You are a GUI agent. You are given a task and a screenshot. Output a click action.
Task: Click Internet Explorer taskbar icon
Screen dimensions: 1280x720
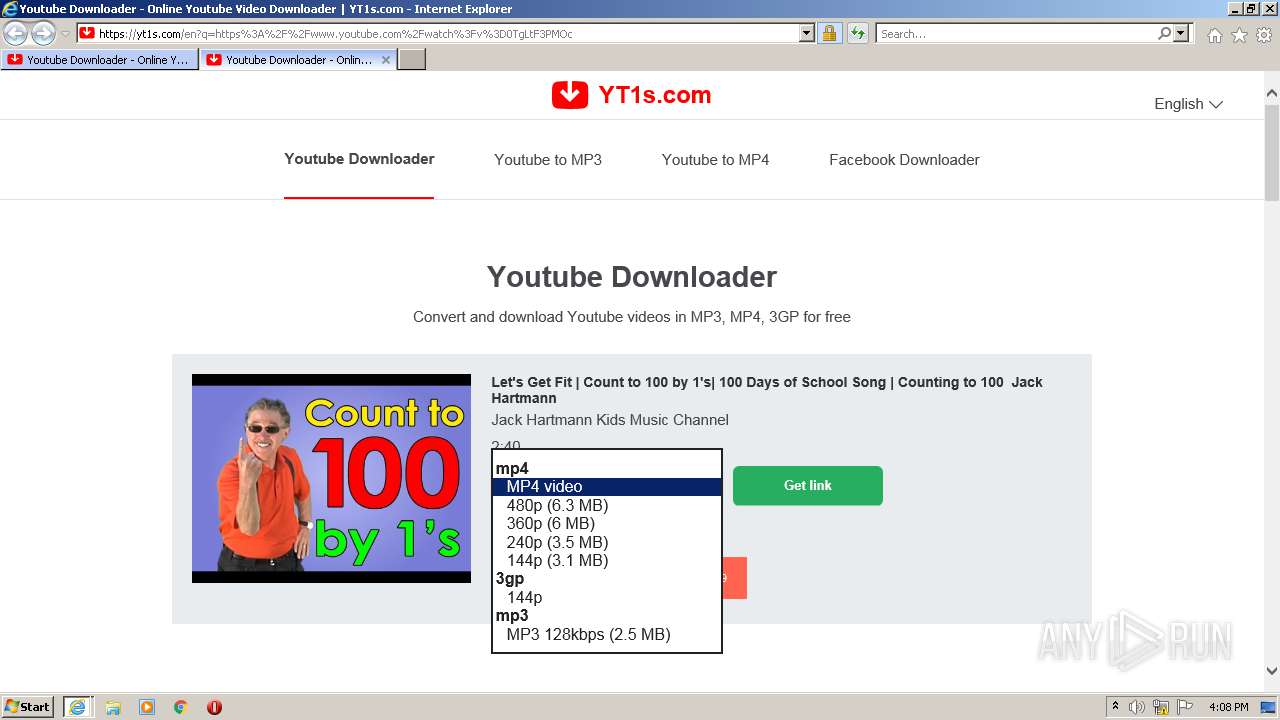click(78, 707)
